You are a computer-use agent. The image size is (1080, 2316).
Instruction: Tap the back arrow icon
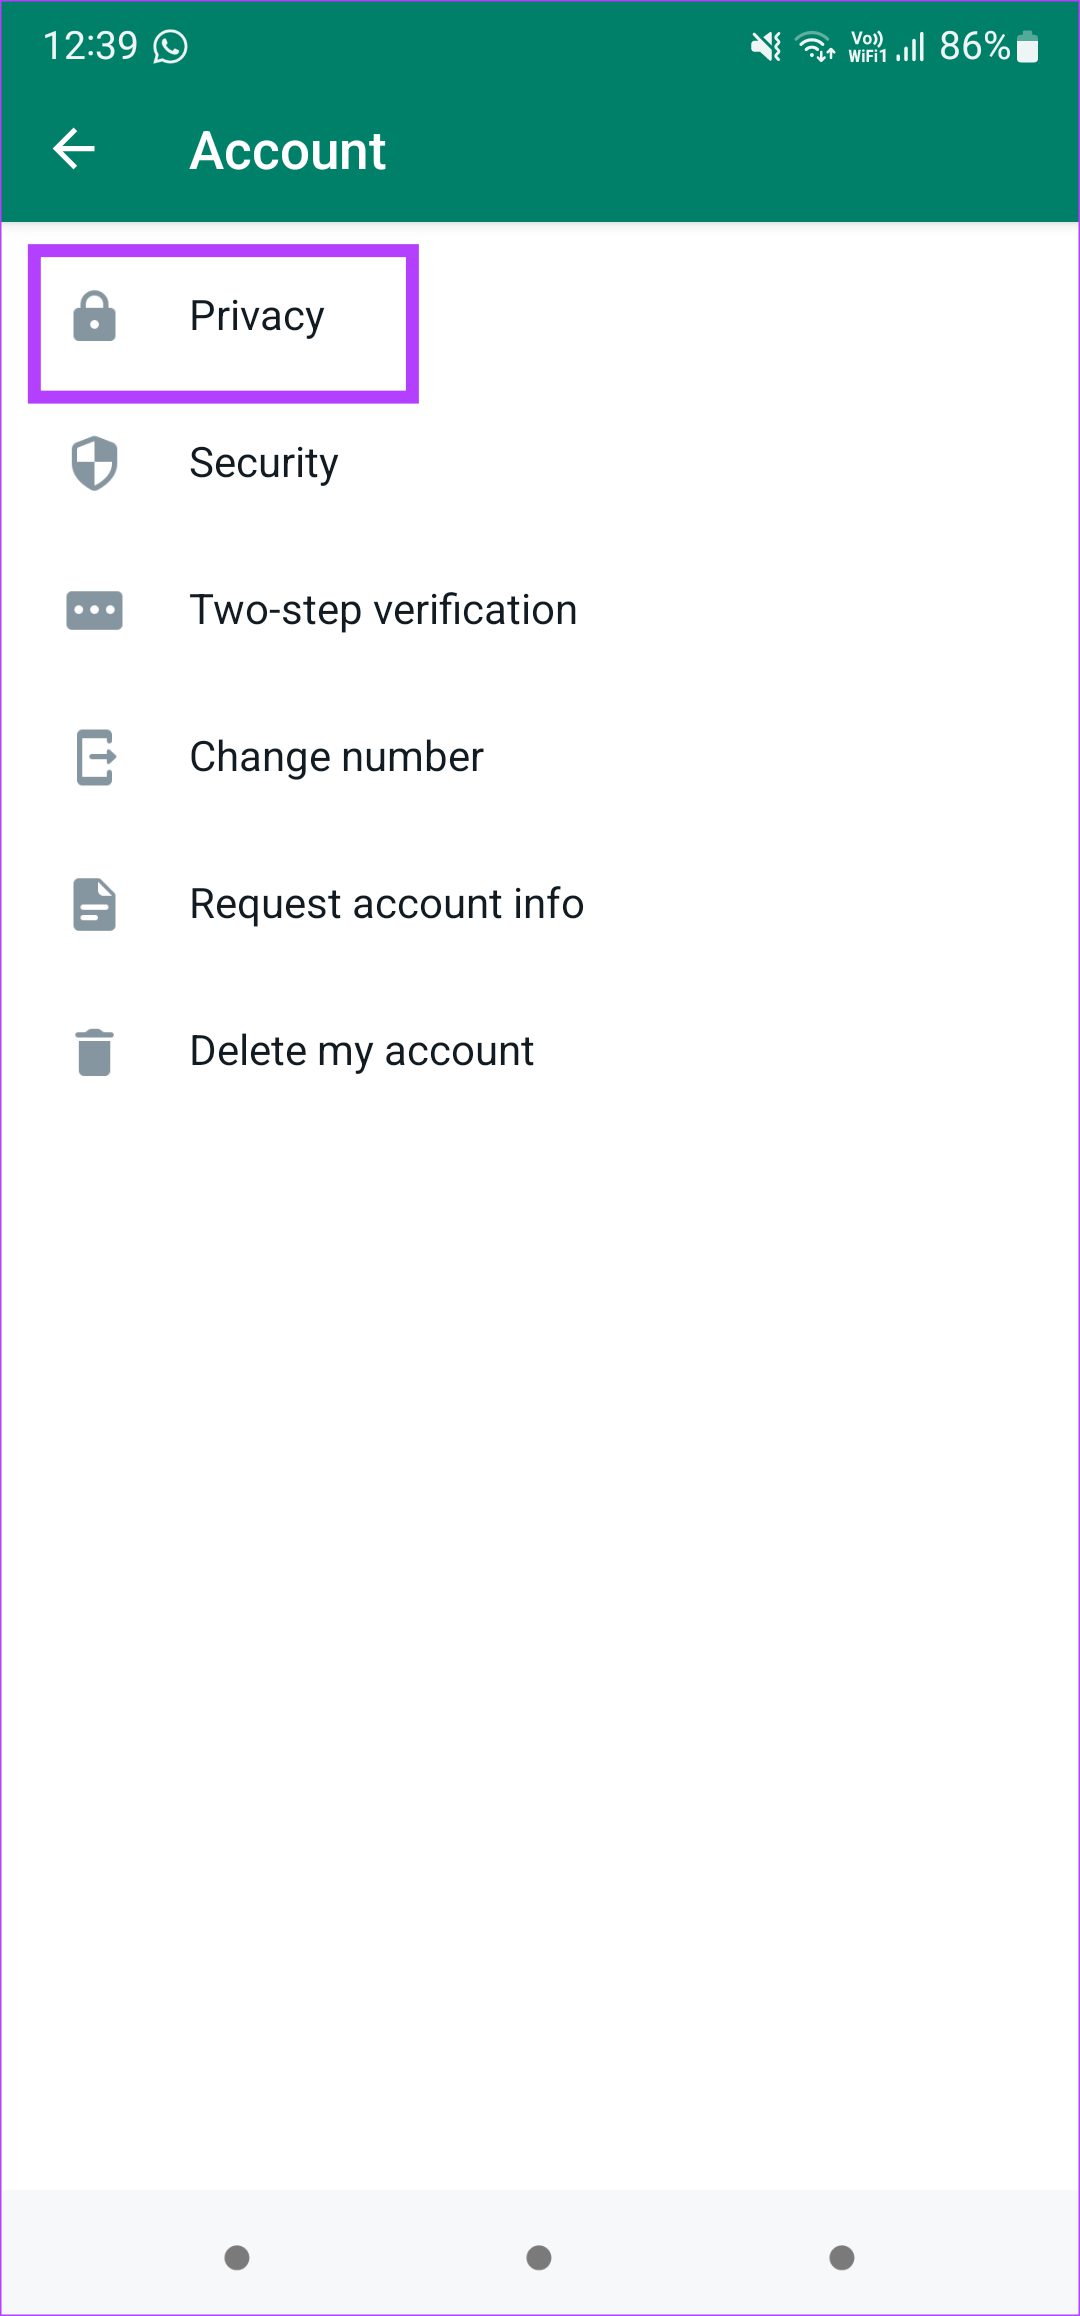(x=74, y=150)
